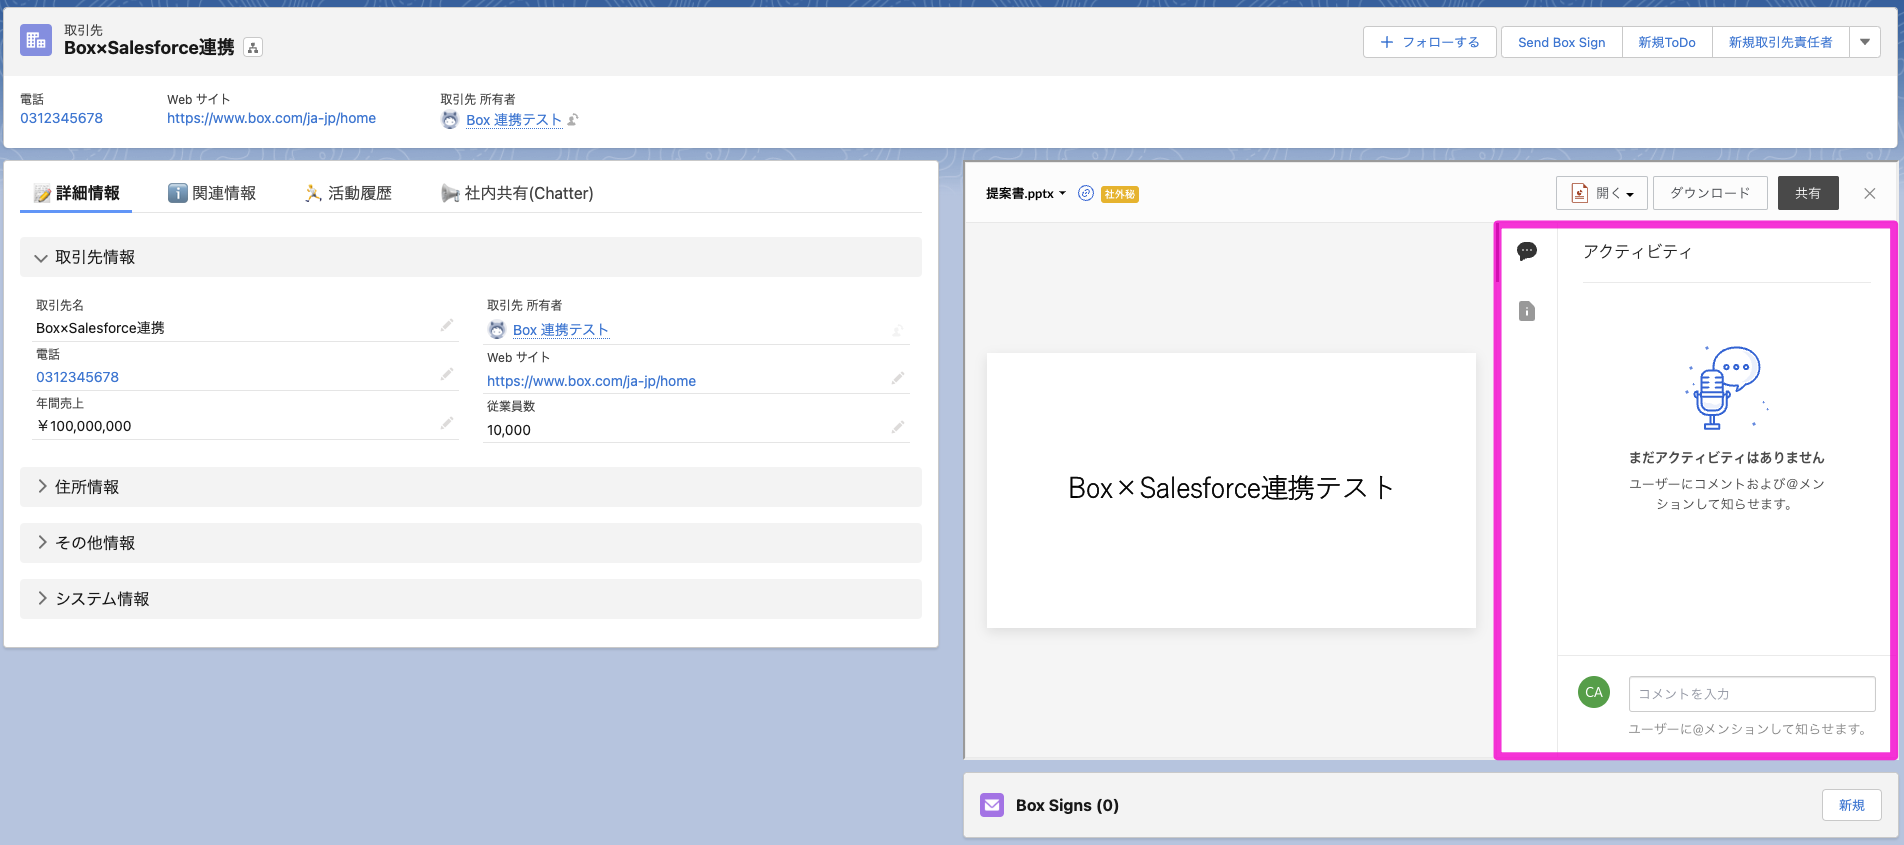Click the Box Signs (0) heading
The image size is (1904, 845).
click(x=1067, y=805)
